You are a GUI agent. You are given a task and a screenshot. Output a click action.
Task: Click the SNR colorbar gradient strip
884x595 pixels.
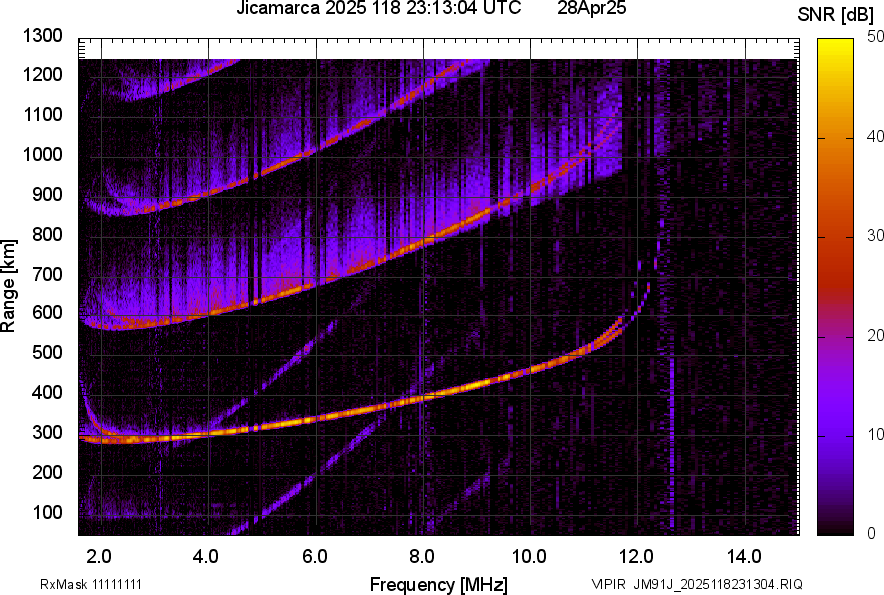pyautogui.click(x=836, y=287)
